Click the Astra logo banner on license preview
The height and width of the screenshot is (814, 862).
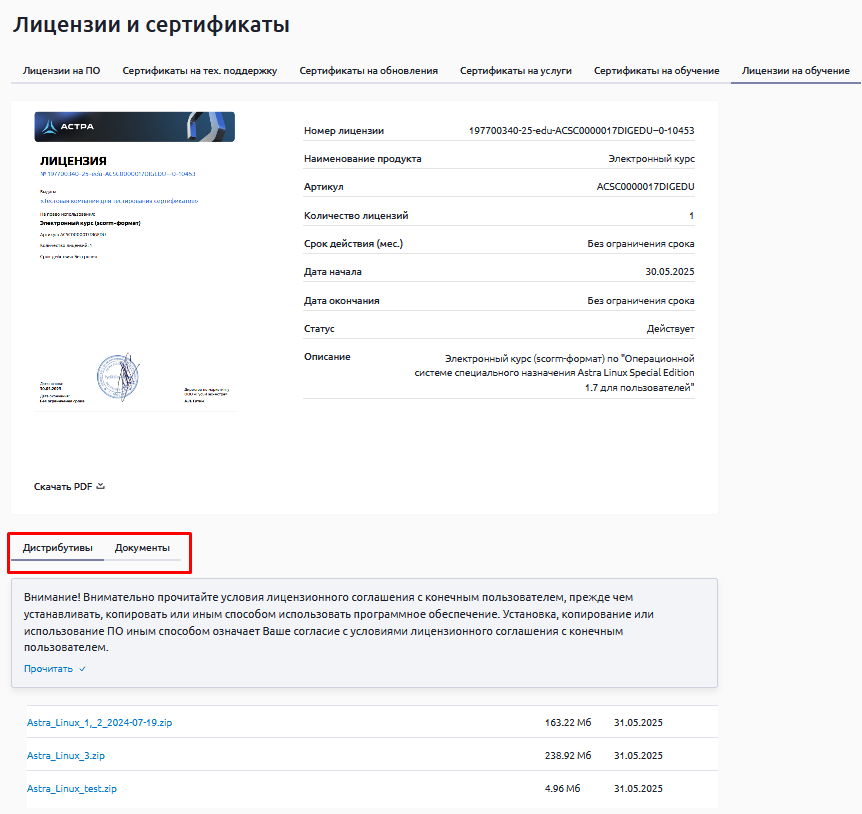click(x=135, y=127)
